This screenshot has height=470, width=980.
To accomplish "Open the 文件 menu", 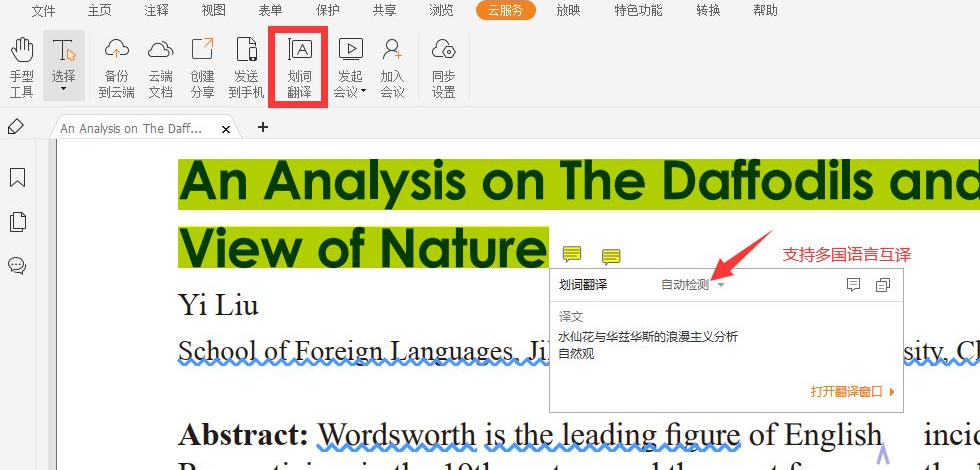I will point(43,10).
